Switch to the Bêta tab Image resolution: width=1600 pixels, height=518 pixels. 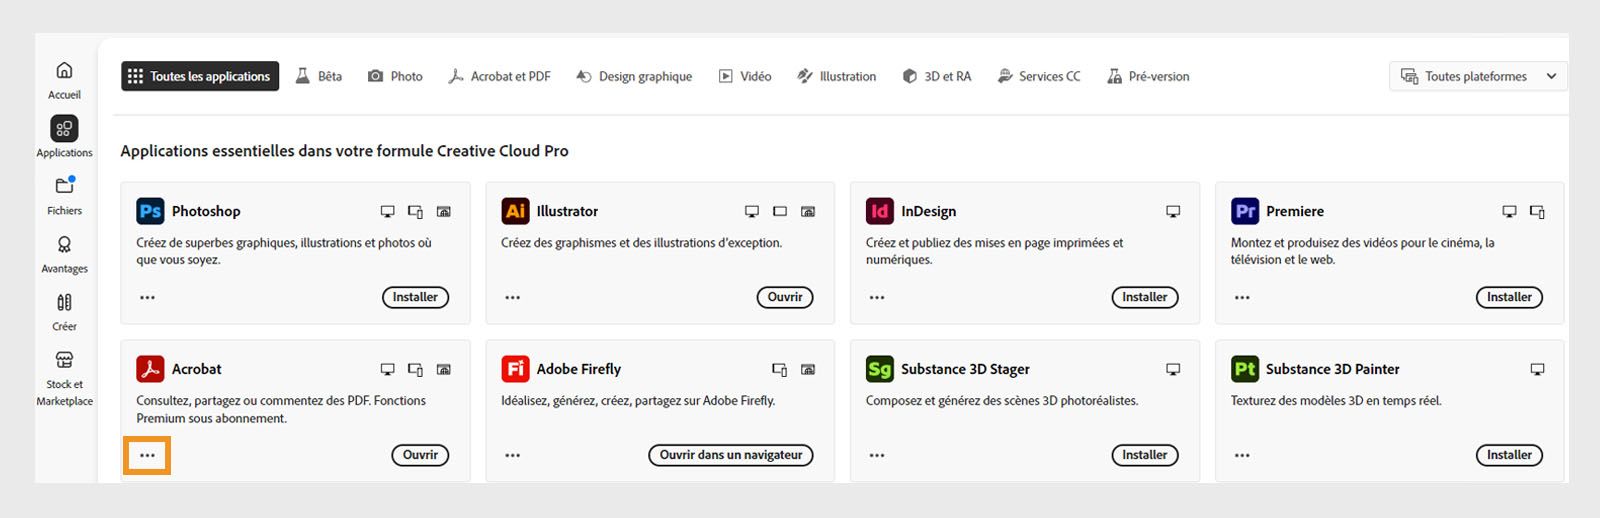pos(319,76)
